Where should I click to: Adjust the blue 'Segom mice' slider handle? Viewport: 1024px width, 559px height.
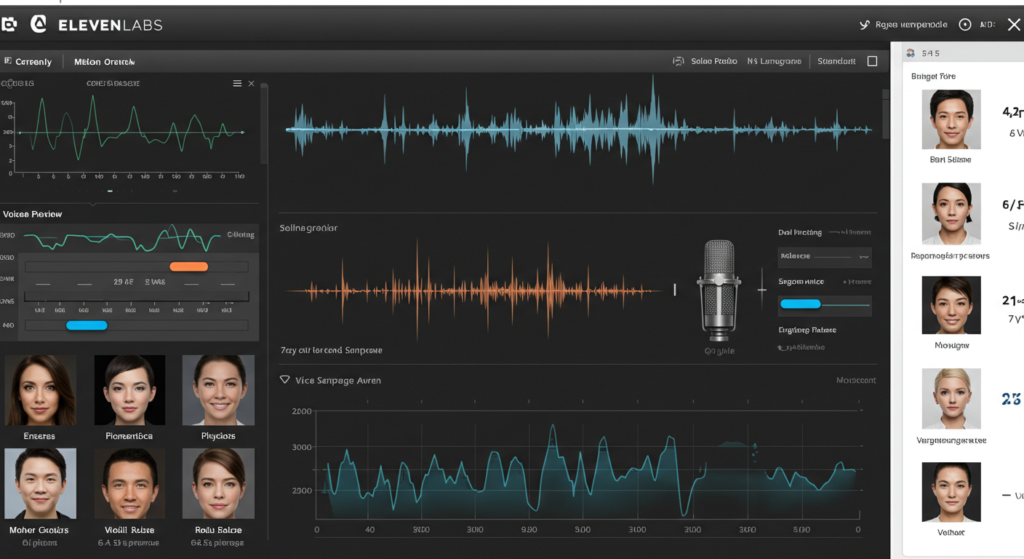click(x=800, y=304)
